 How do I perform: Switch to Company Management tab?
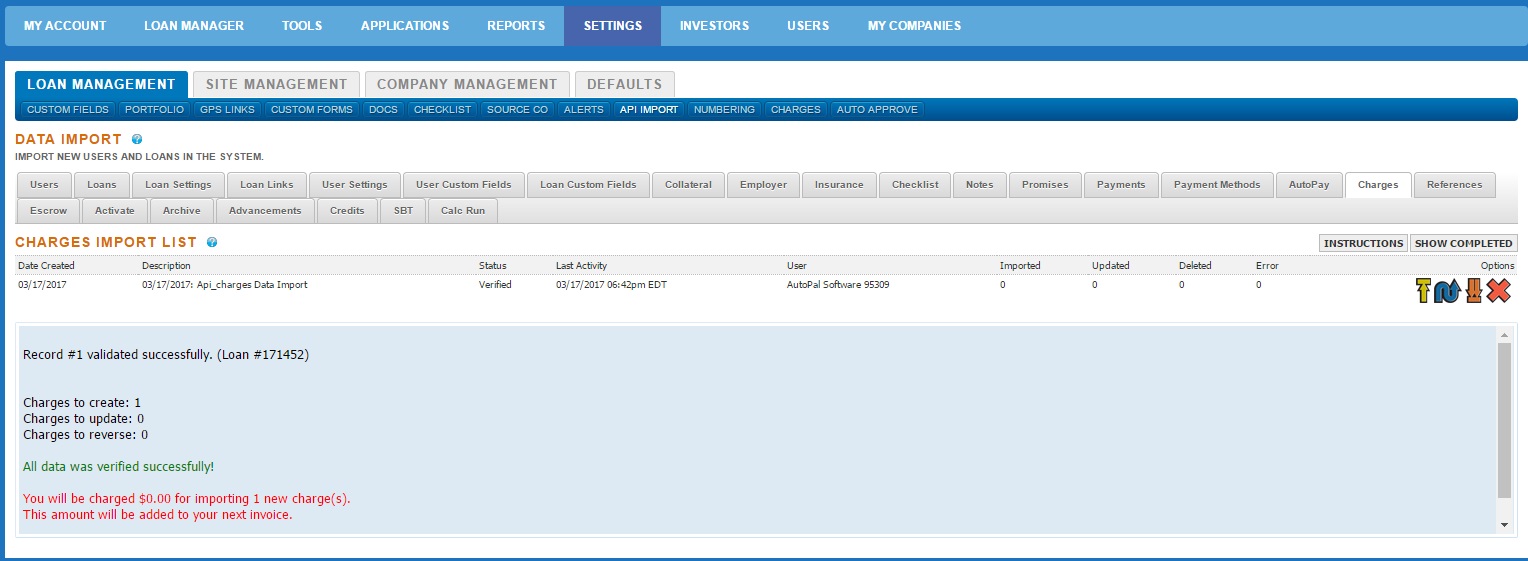[467, 84]
